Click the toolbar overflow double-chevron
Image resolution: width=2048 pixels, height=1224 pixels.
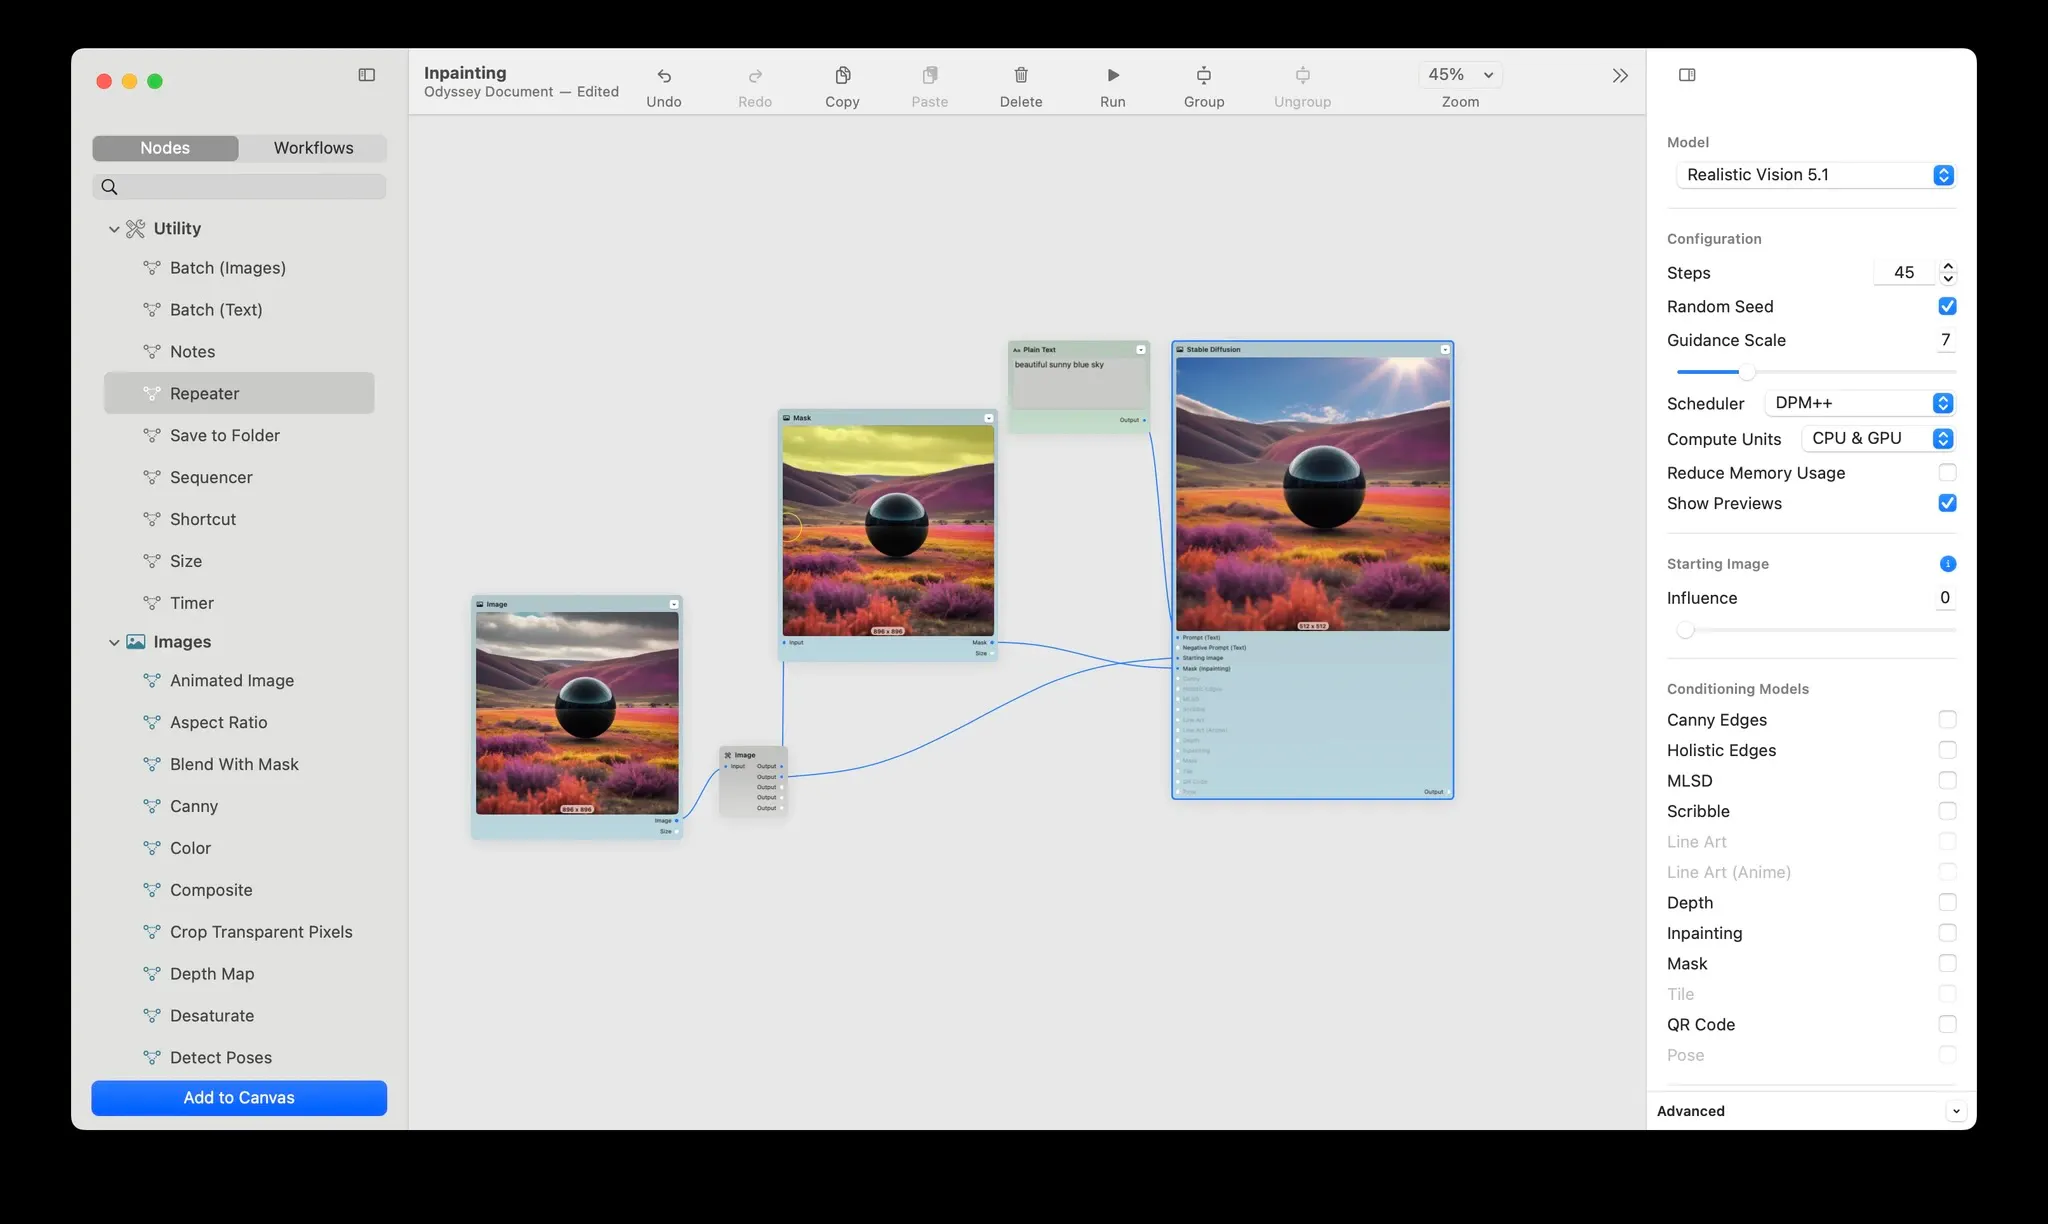point(1620,76)
